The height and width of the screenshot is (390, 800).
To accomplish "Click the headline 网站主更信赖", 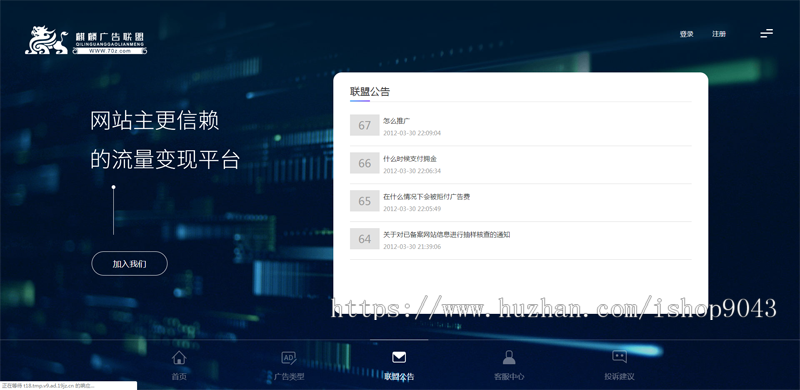I will coord(155,121).
